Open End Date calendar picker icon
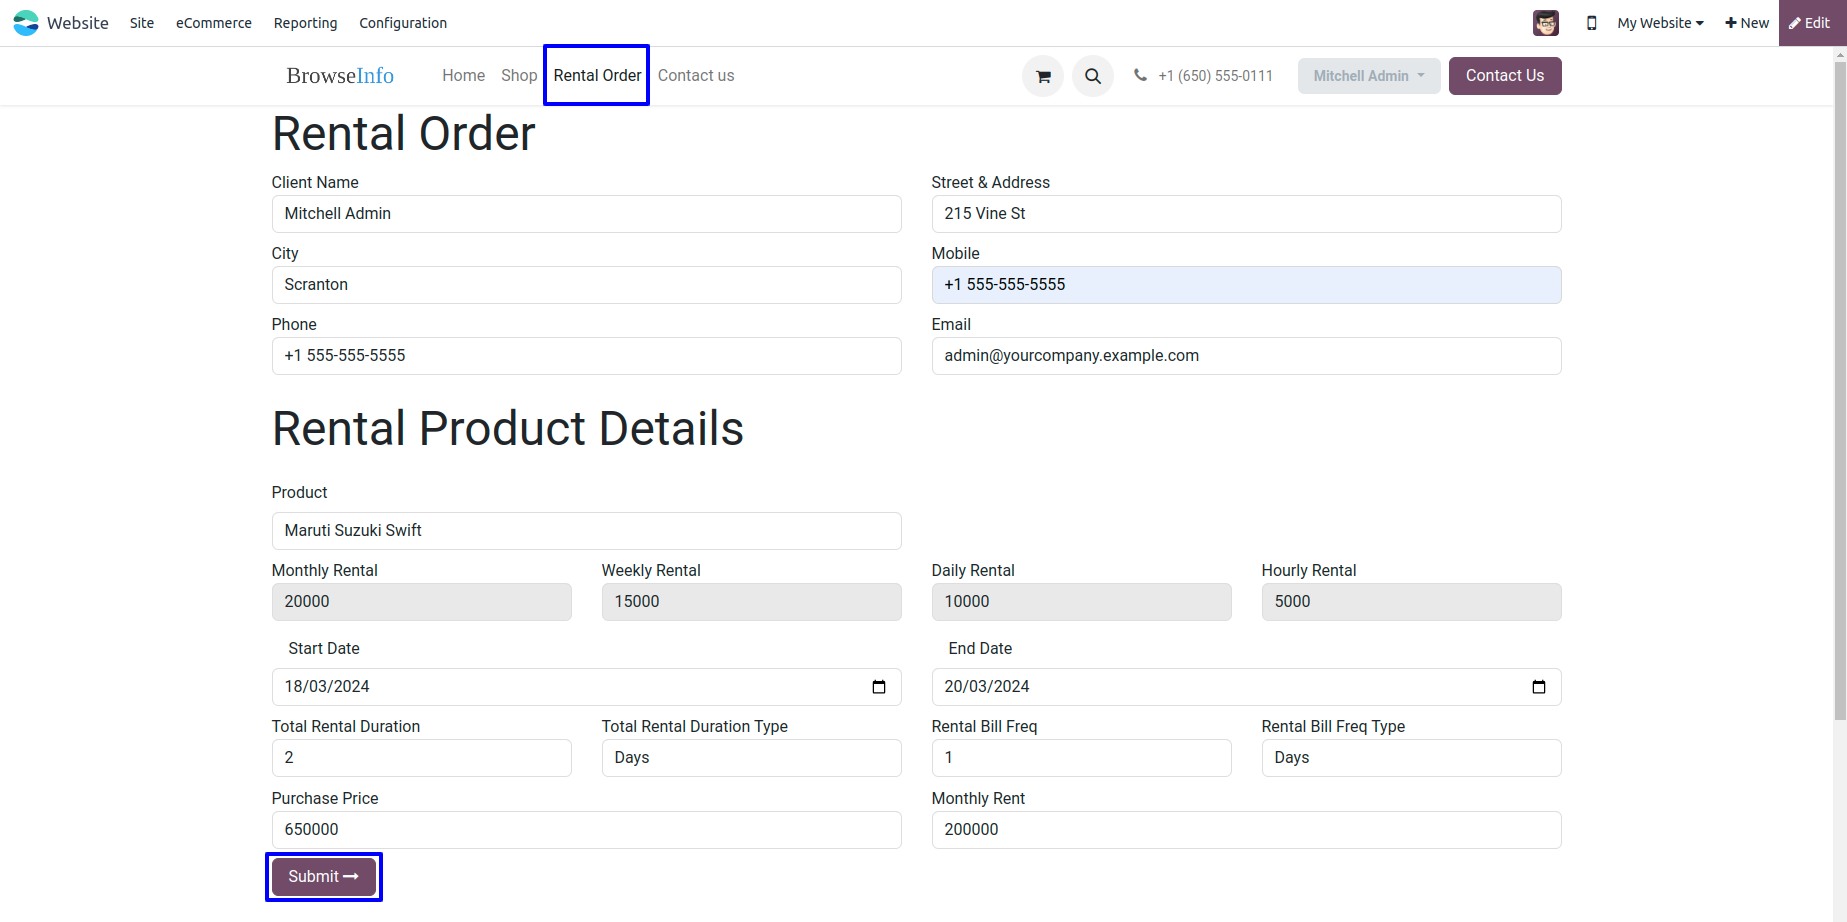 (1538, 687)
